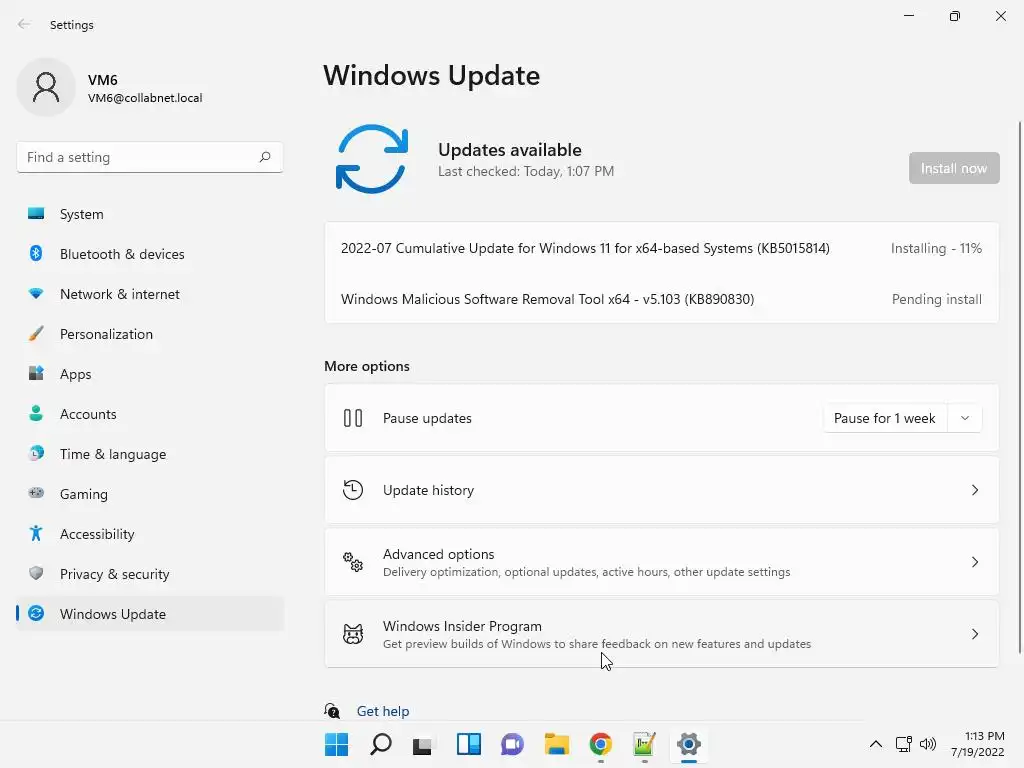Open the Get help link
Screen dimensions: 1024x768
pos(383,711)
